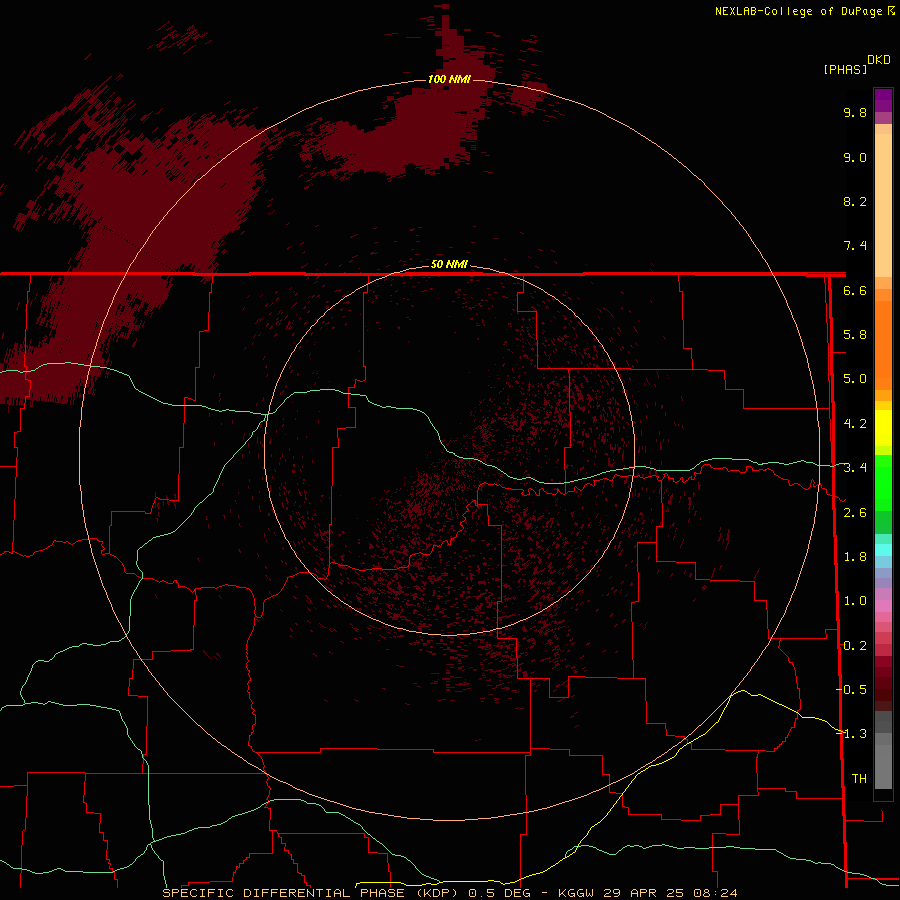Click the cyan segment of the colorbar
The height and width of the screenshot is (900, 900).
click(x=883, y=550)
